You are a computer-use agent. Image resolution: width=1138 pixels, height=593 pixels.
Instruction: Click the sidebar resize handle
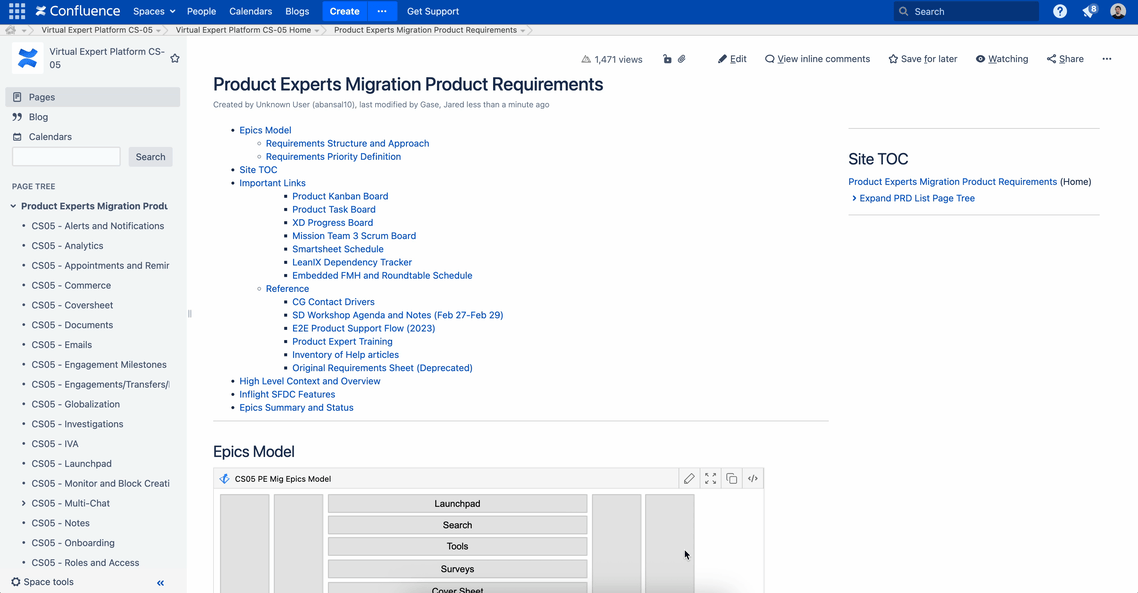pos(189,314)
